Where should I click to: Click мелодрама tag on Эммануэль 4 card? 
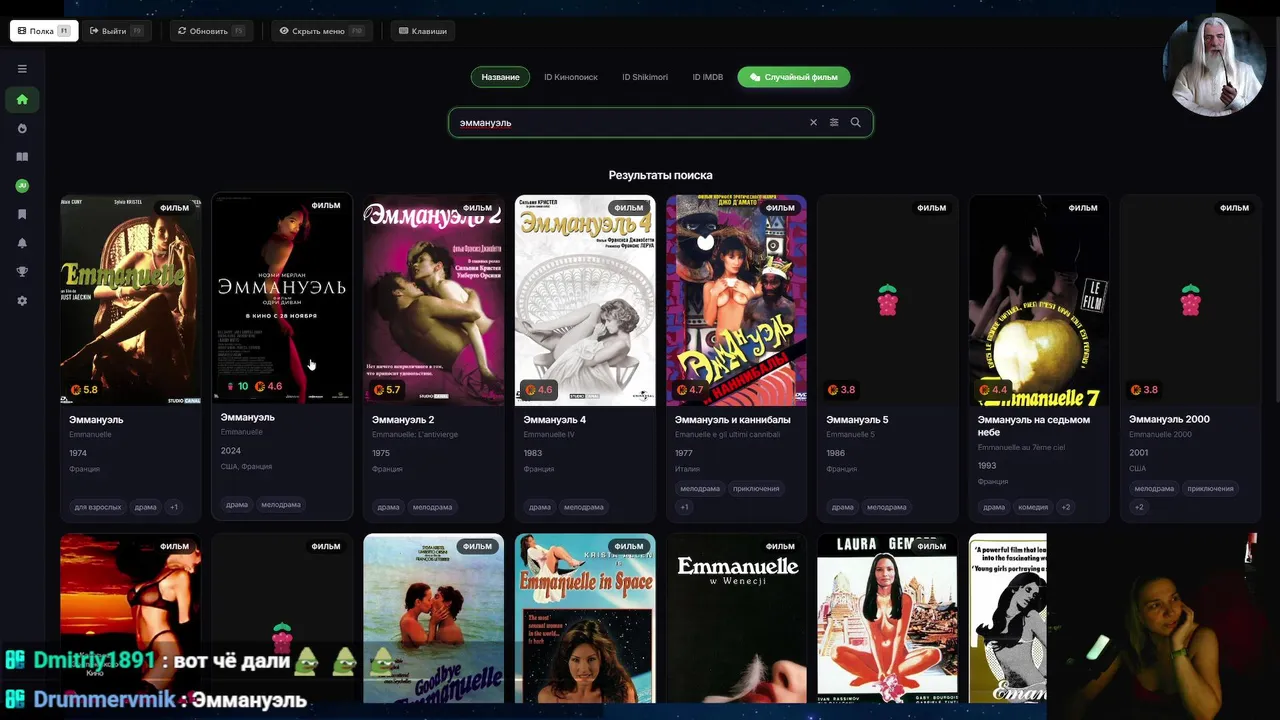[584, 507]
